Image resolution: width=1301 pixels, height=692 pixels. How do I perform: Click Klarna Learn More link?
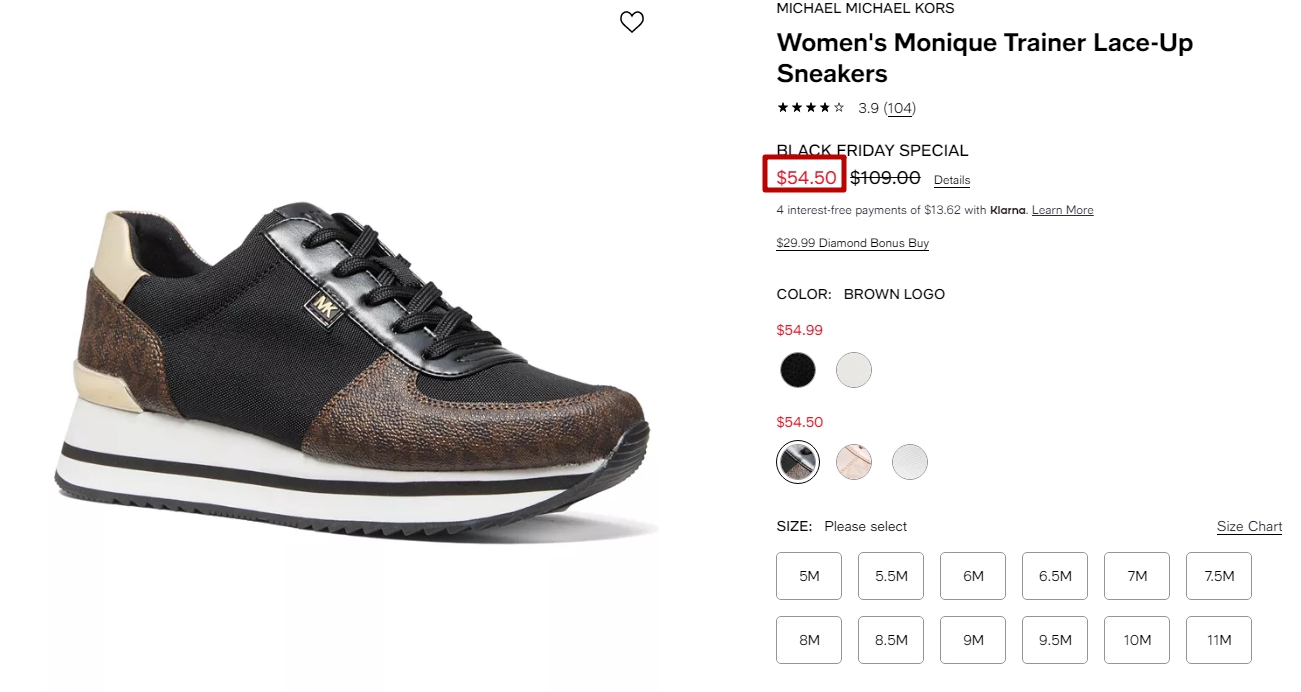1063,210
